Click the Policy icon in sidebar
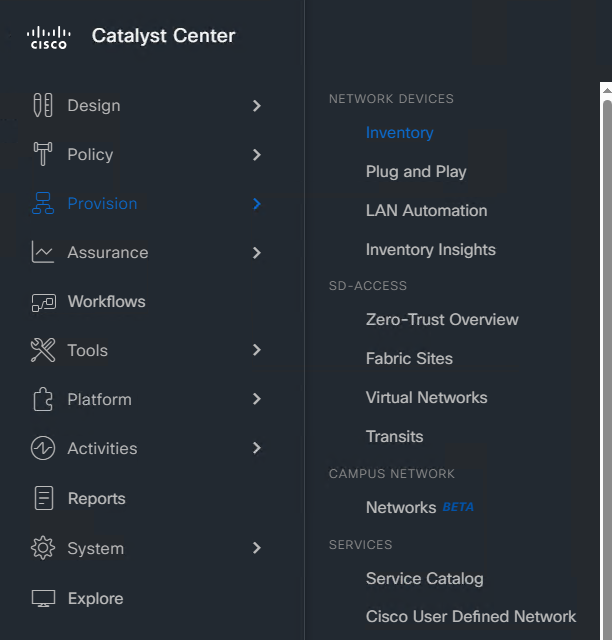 point(43,154)
